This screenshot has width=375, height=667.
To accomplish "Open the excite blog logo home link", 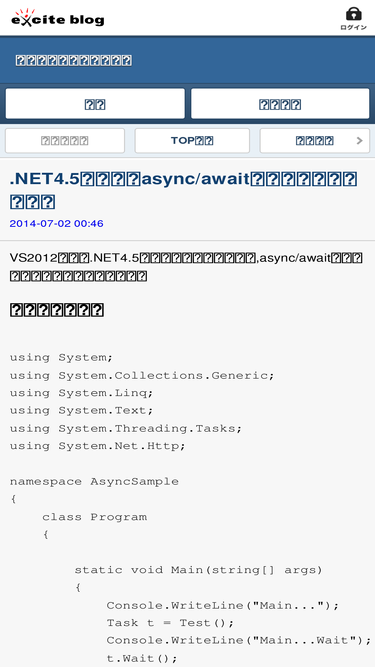I will coord(57,18).
